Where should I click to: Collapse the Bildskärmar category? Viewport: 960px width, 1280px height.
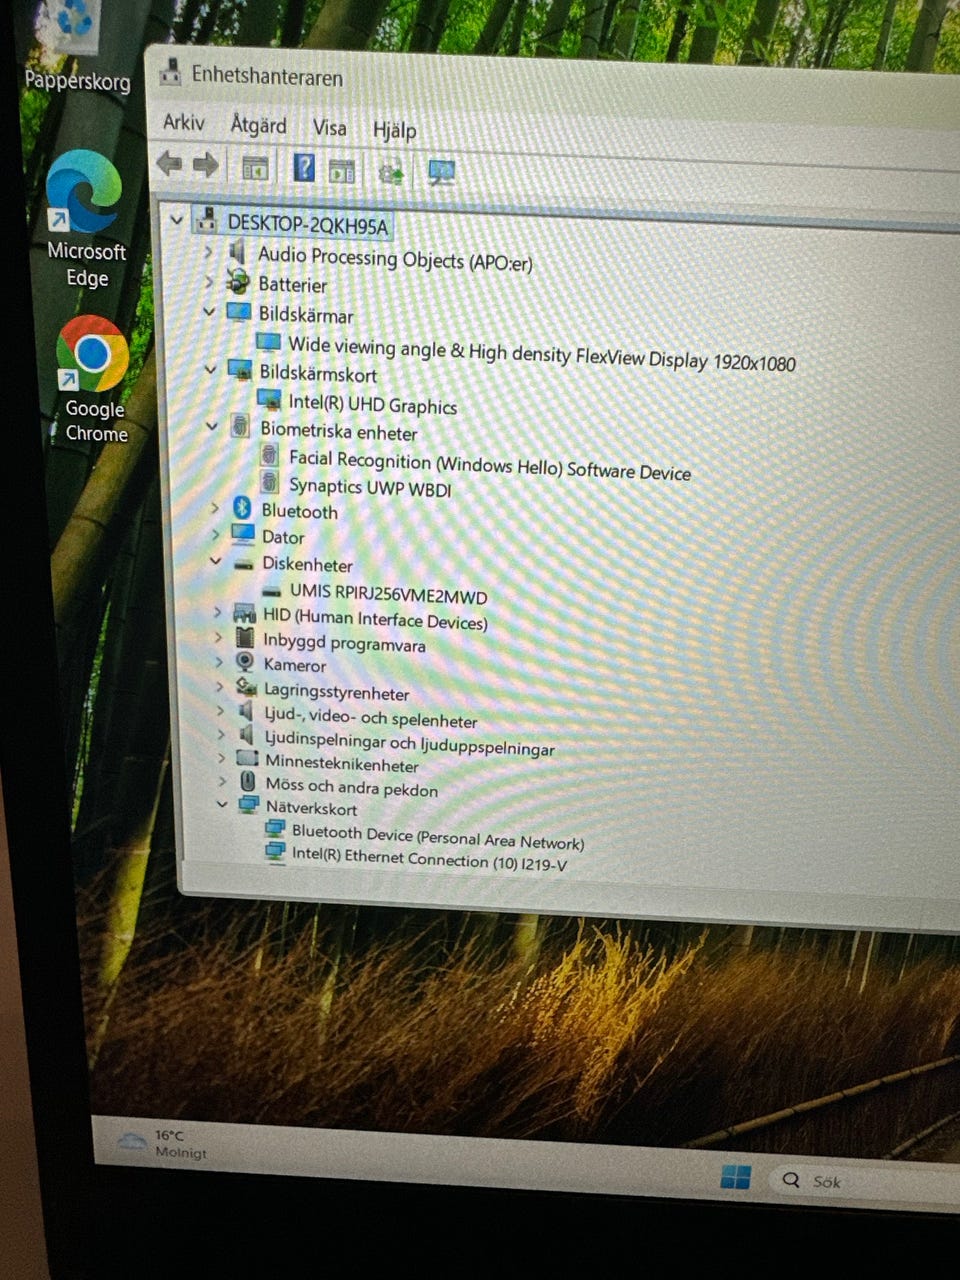[x=209, y=311]
